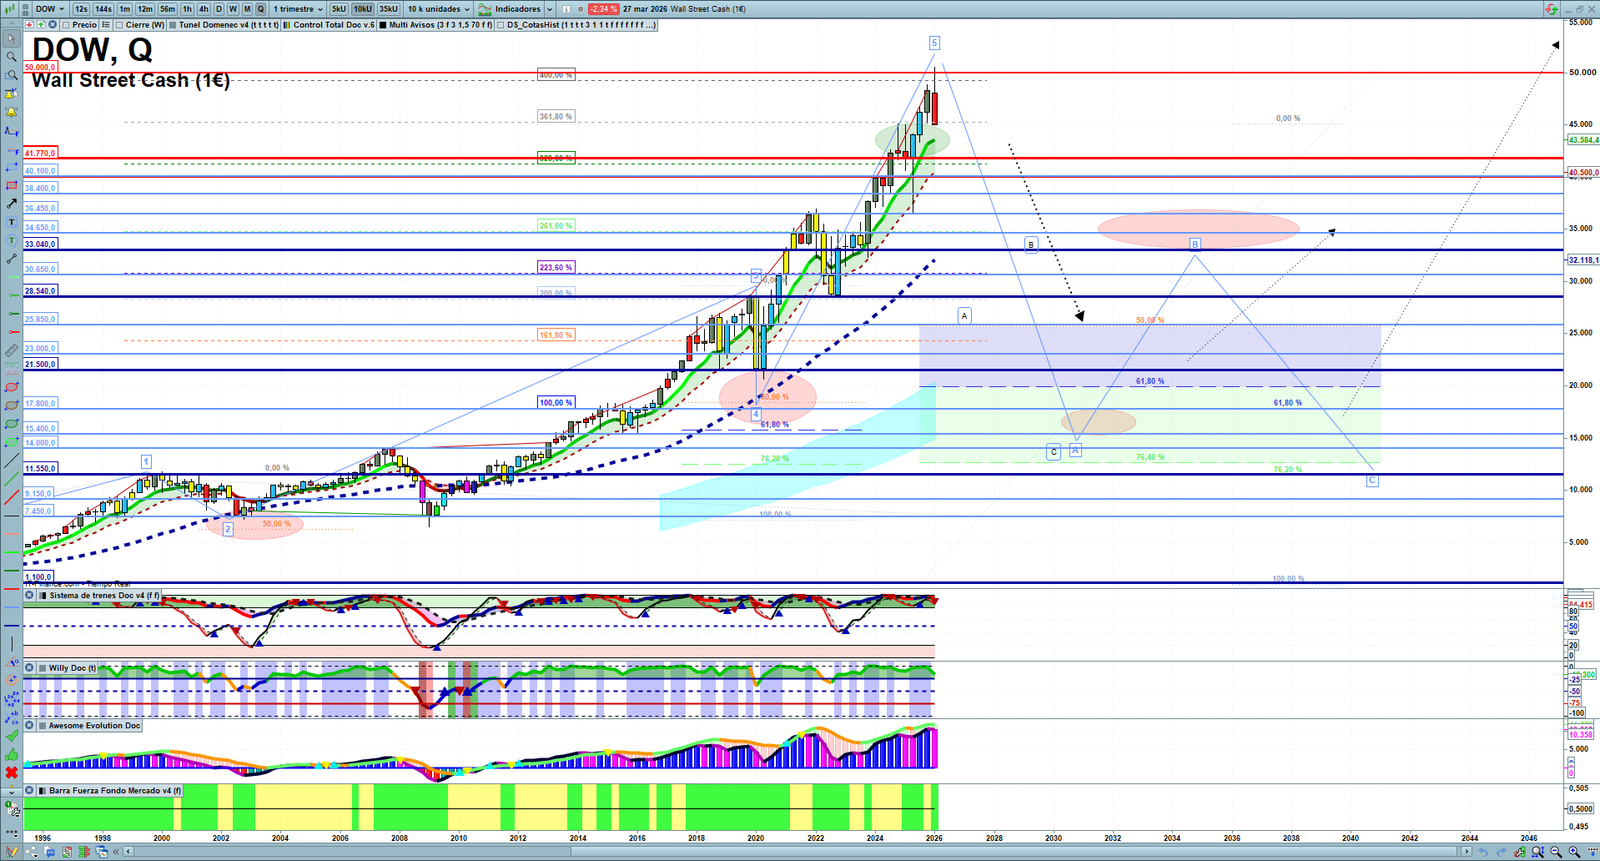Open the '10 k unidades' dropdown

click(438, 9)
